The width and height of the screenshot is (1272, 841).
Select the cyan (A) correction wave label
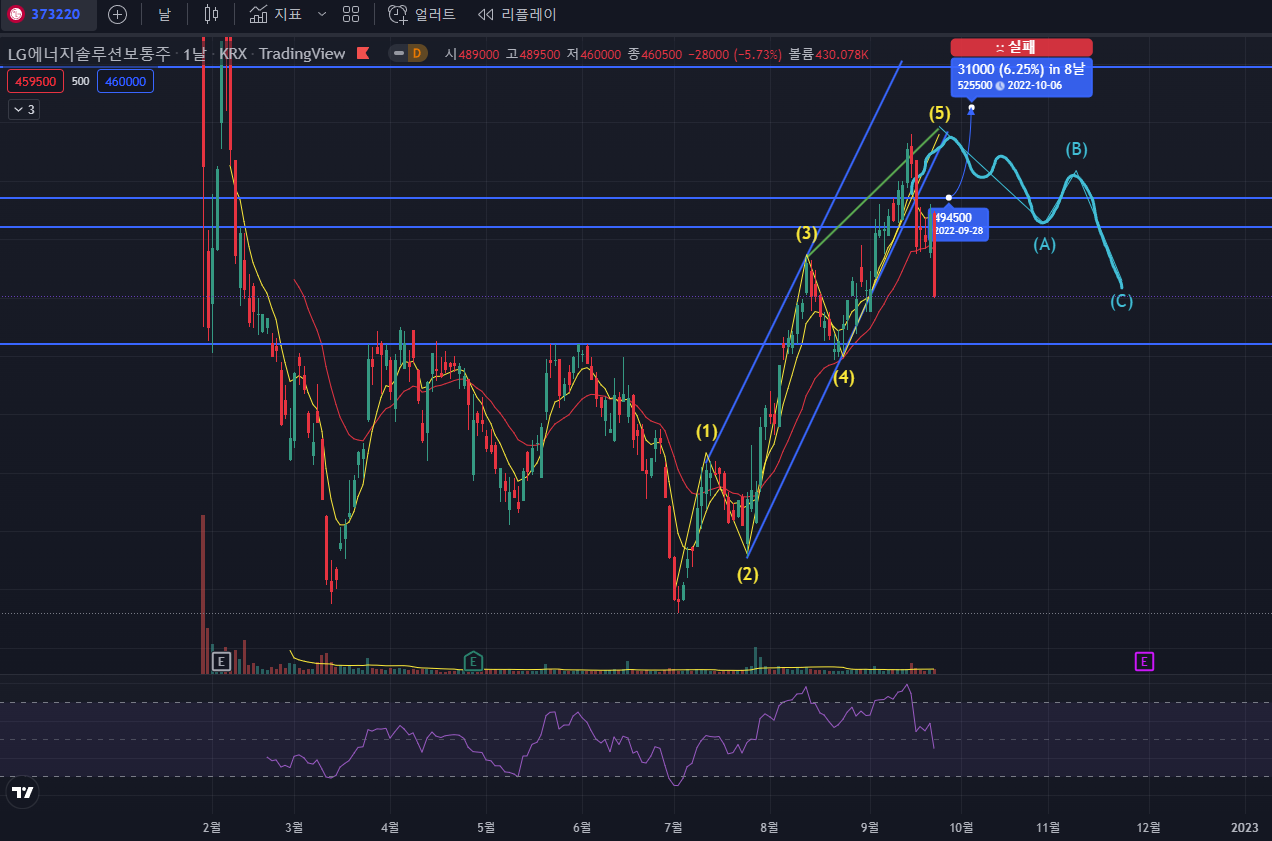[1044, 243]
